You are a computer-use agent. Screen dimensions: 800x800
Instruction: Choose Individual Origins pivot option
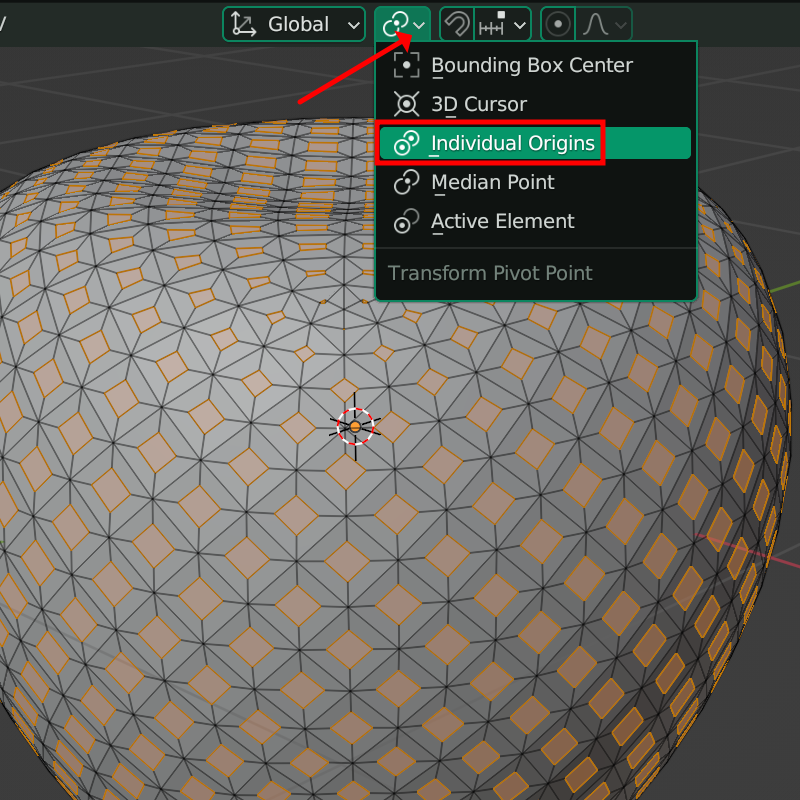535,143
